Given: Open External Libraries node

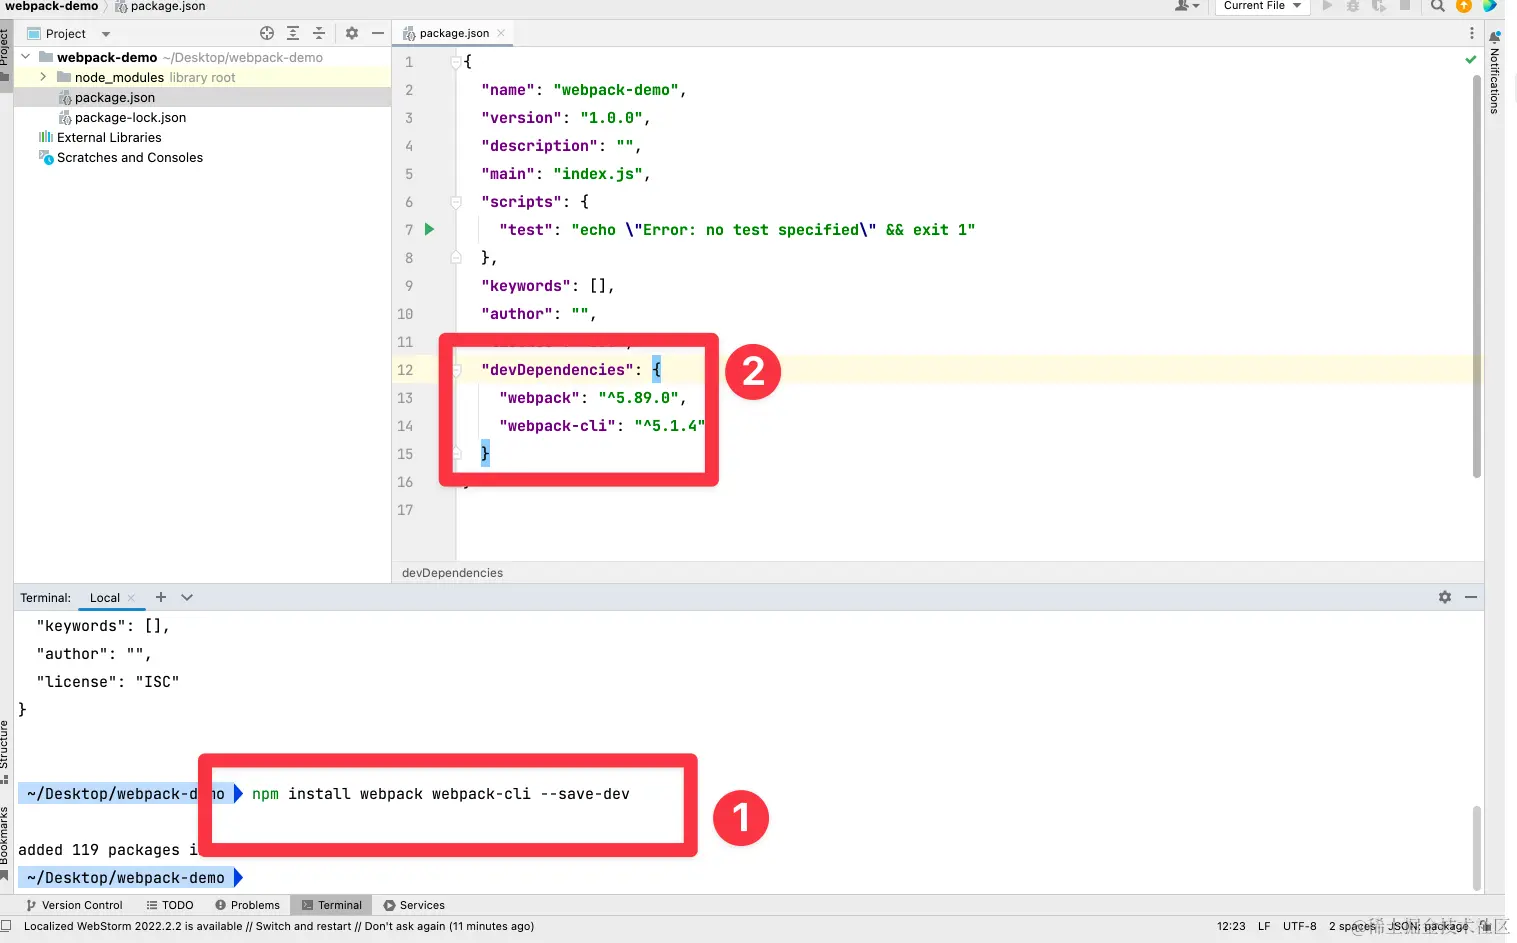Looking at the screenshot, I should coord(108,137).
